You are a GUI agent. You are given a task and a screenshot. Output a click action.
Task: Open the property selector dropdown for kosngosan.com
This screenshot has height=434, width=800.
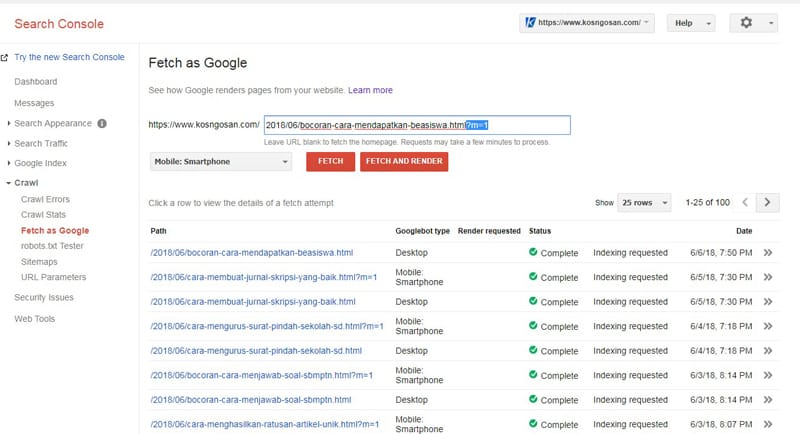[587, 23]
